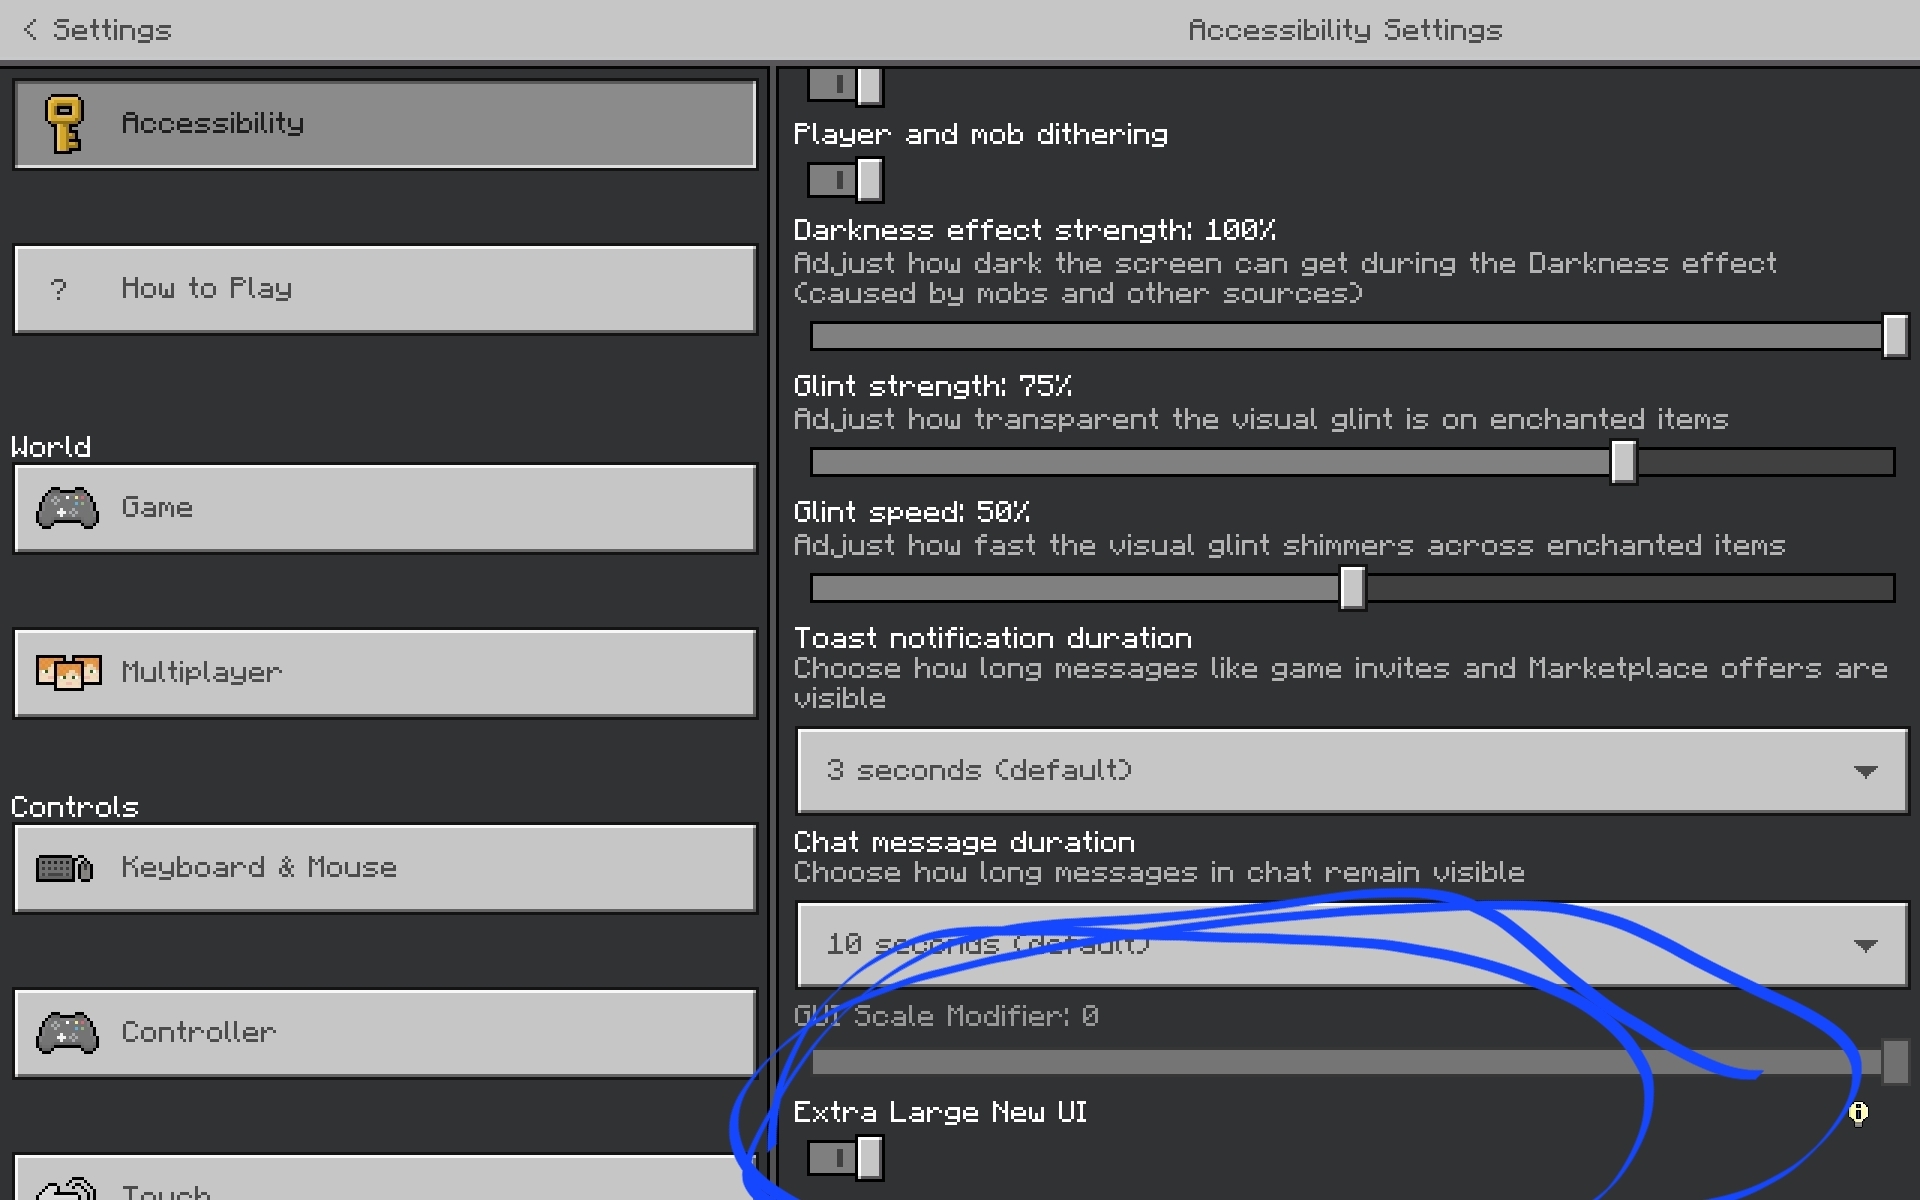Click the question mark How to Play icon
The height and width of the screenshot is (1200, 1920).
click(59, 289)
